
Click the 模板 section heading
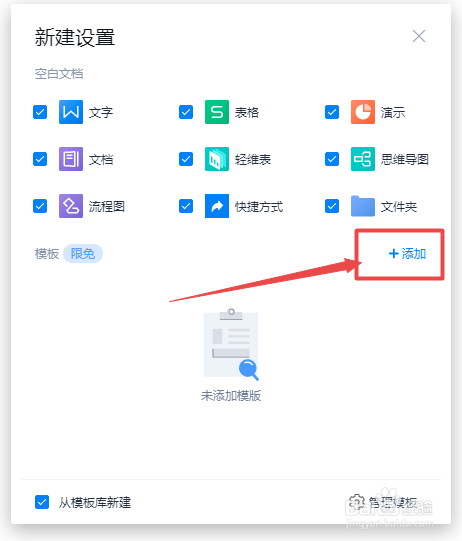[x=47, y=254]
